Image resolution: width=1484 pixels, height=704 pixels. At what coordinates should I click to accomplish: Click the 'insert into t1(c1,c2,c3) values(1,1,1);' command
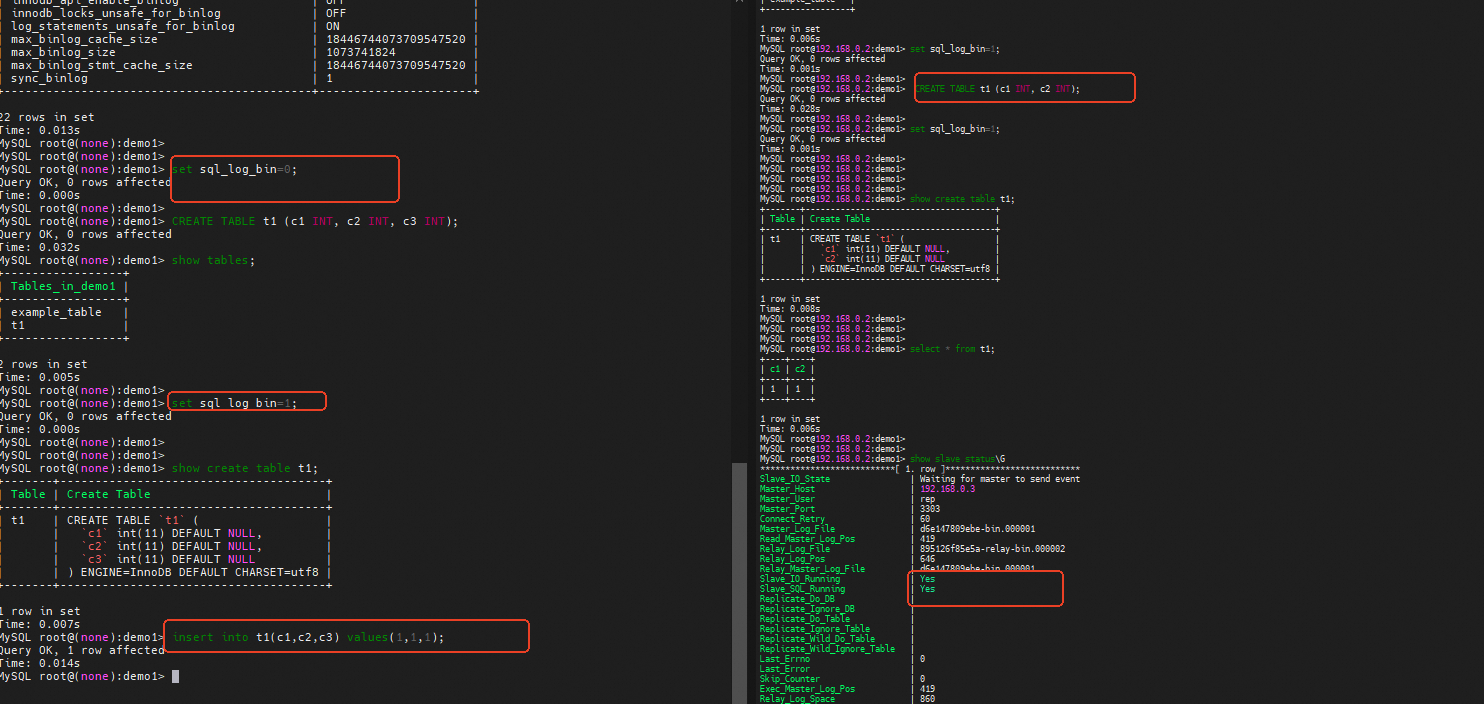pyautogui.click(x=309, y=637)
